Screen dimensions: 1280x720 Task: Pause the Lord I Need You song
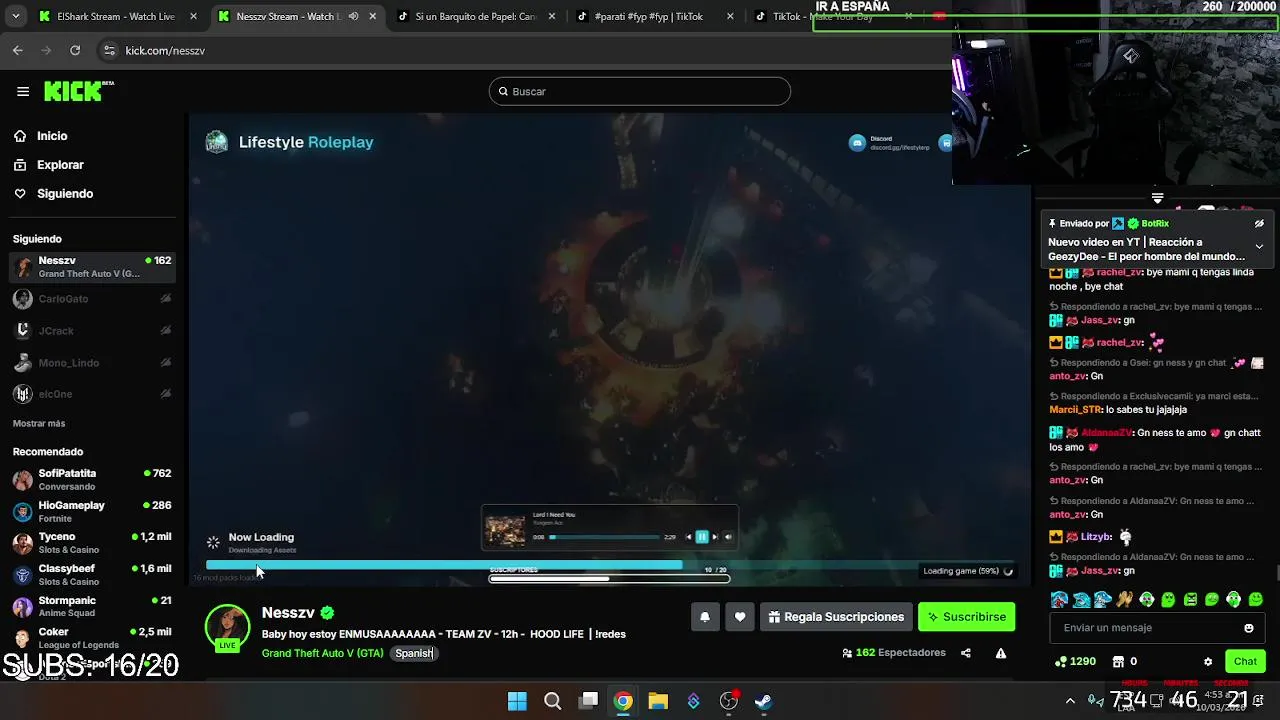(702, 537)
